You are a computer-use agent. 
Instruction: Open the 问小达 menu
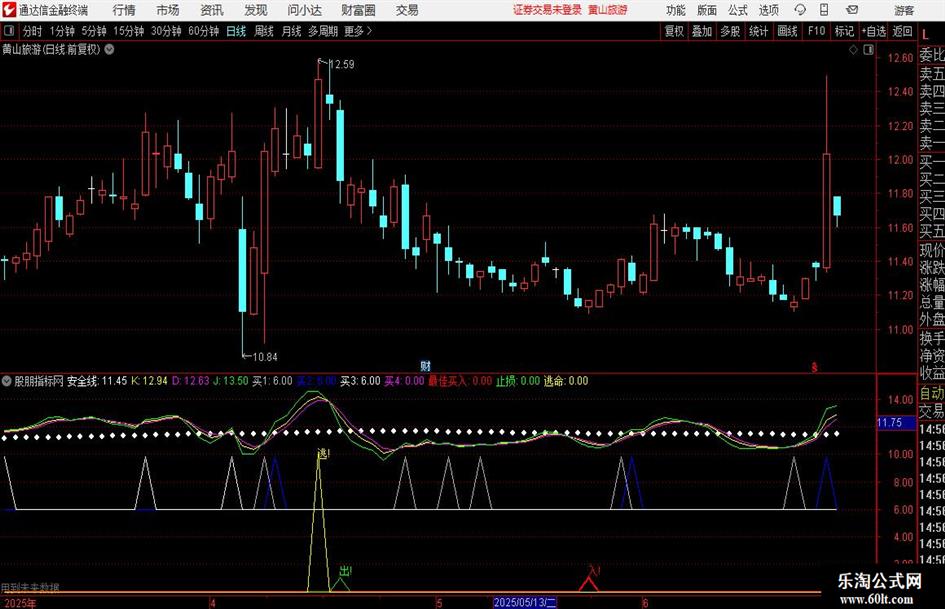[304, 10]
